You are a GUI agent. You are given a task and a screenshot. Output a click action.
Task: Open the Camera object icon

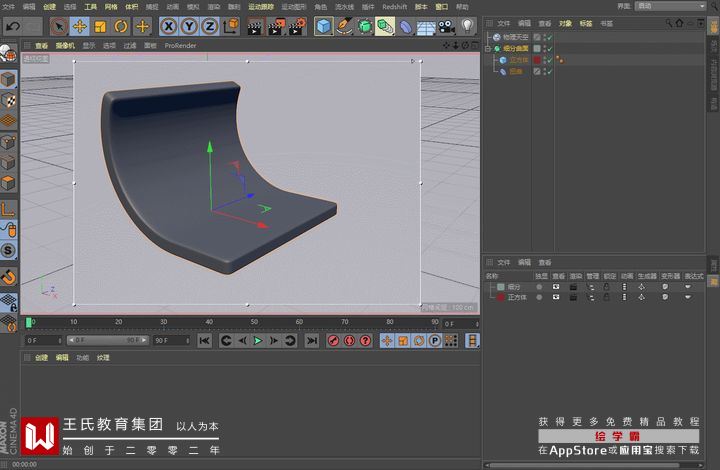pos(445,26)
